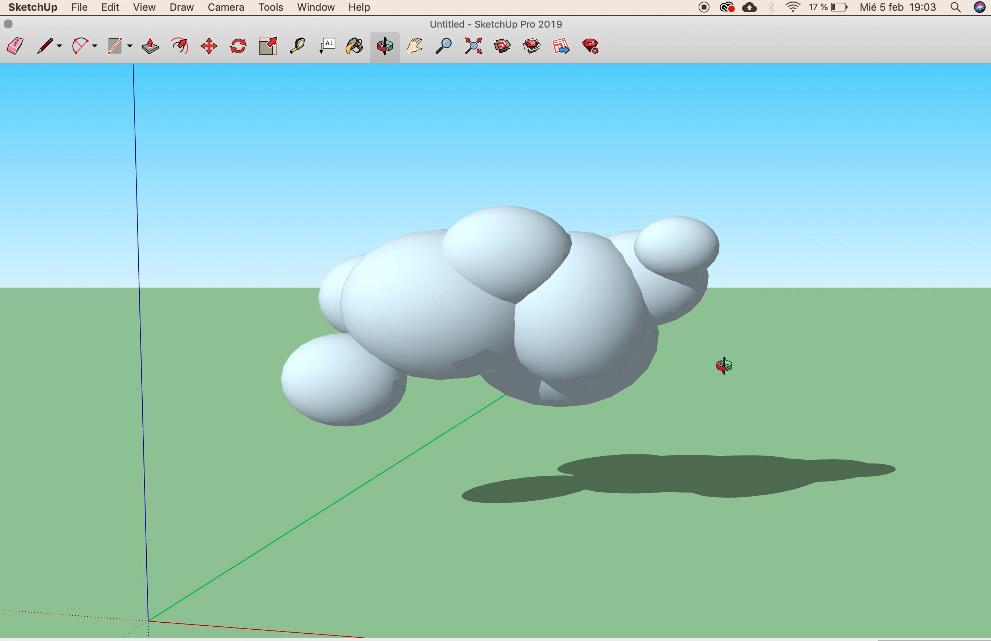991x641 pixels.
Task: Select the Scale tool
Action: 268,46
